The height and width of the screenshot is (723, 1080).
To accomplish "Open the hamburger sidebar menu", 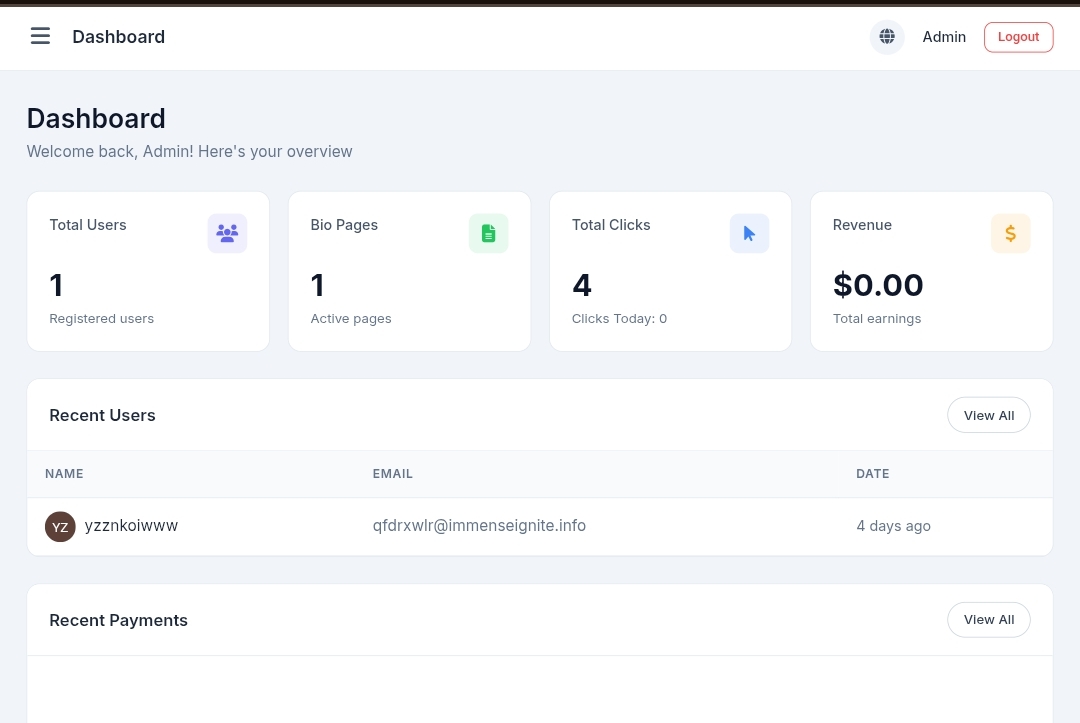I will click(x=40, y=36).
